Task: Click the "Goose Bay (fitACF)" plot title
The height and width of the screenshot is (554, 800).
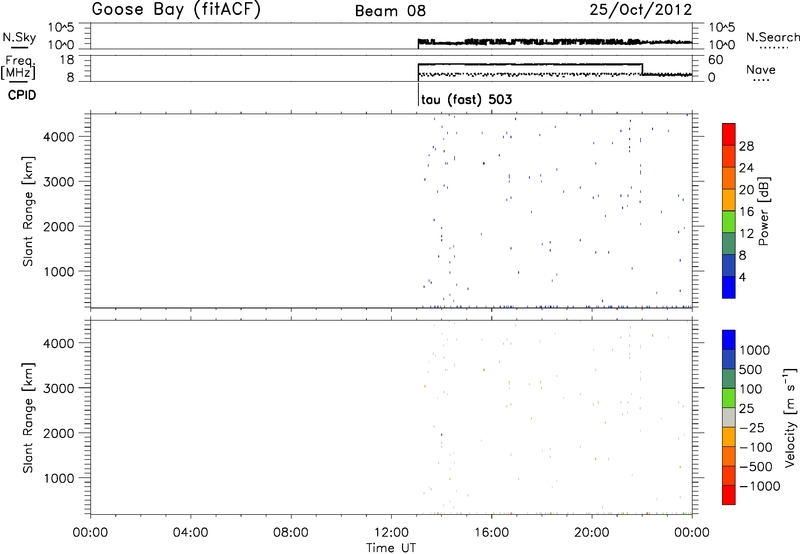Action: 176,10
